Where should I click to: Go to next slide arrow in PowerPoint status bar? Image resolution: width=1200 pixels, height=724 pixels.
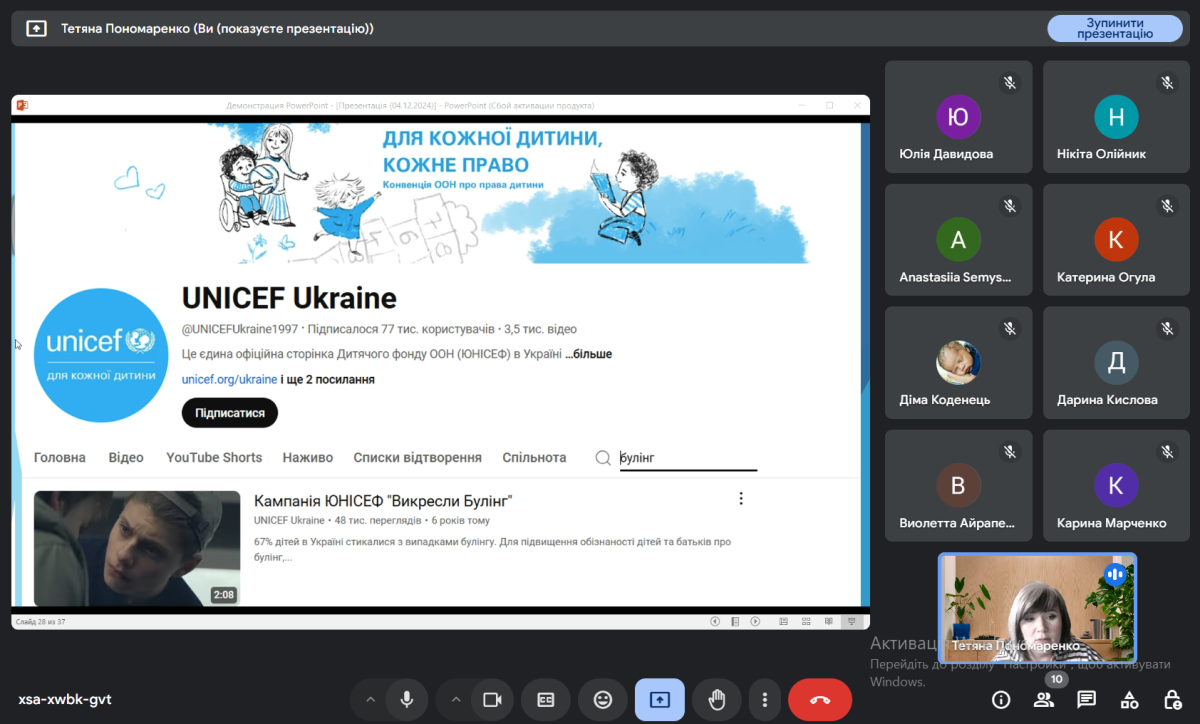pyautogui.click(x=755, y=621)
